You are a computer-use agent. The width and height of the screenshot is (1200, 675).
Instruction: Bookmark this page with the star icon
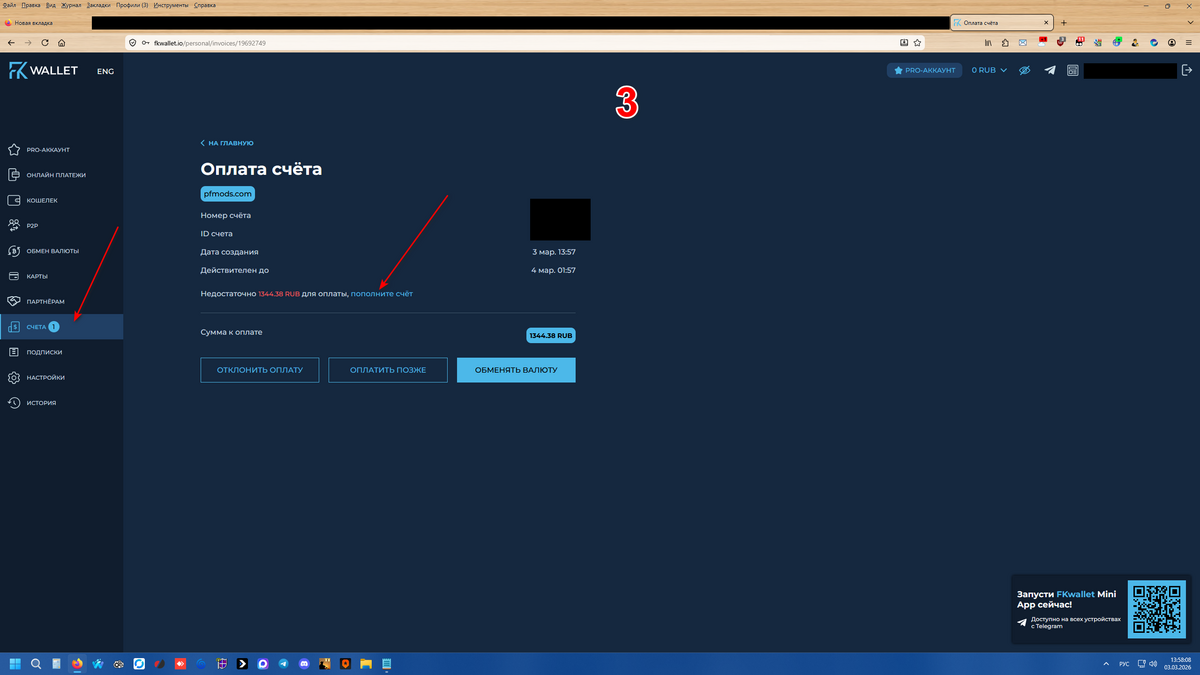[917, 43]
